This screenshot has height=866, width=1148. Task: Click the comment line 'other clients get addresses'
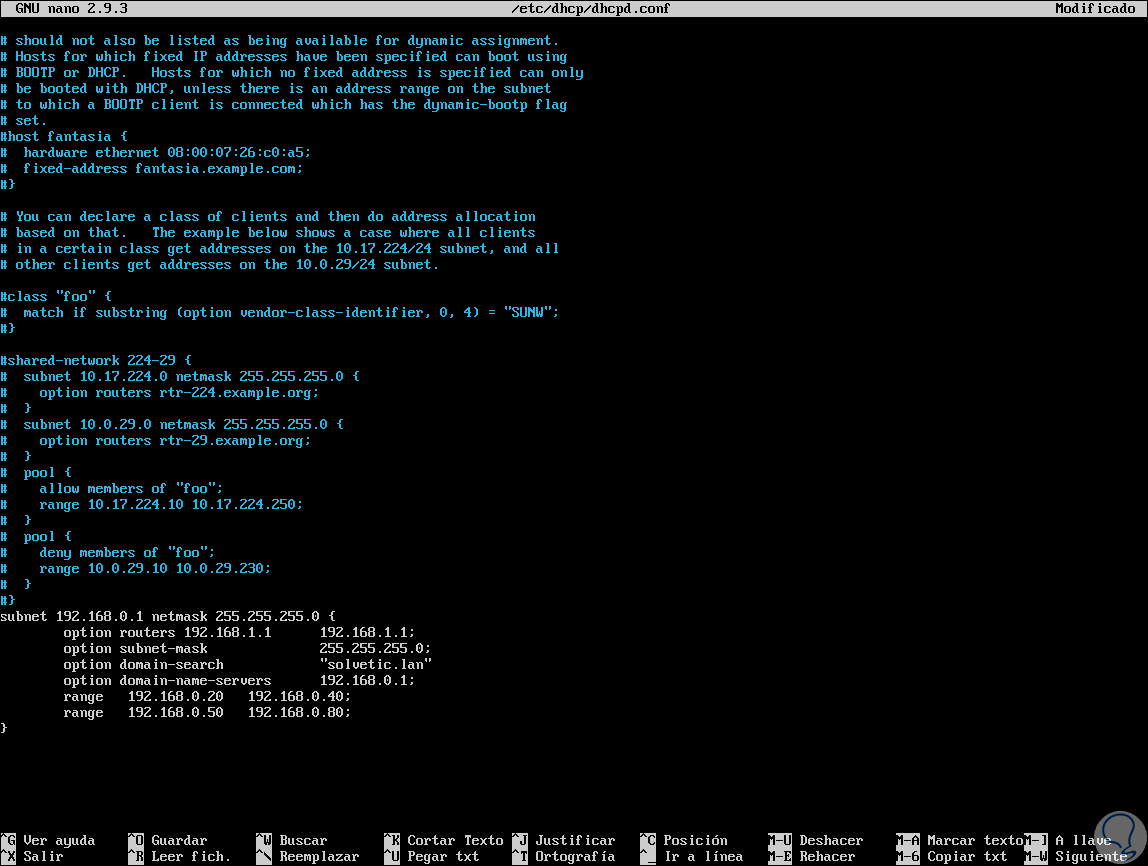click(x=220, y=265)
